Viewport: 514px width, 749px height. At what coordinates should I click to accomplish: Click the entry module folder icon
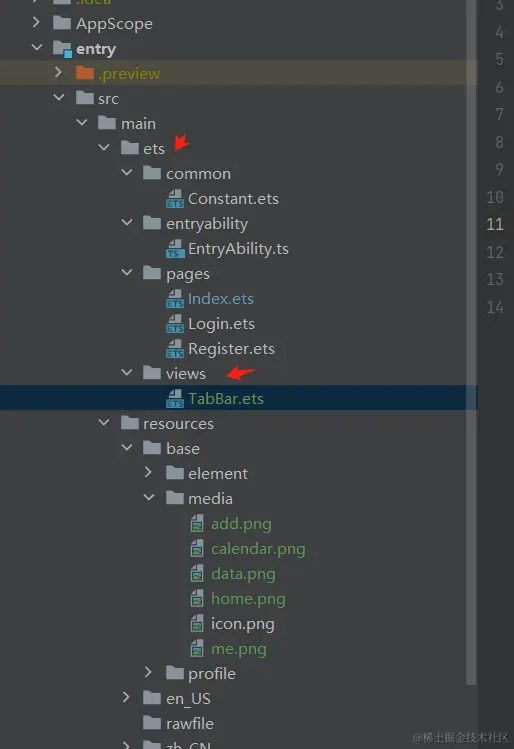pos(62,49)
